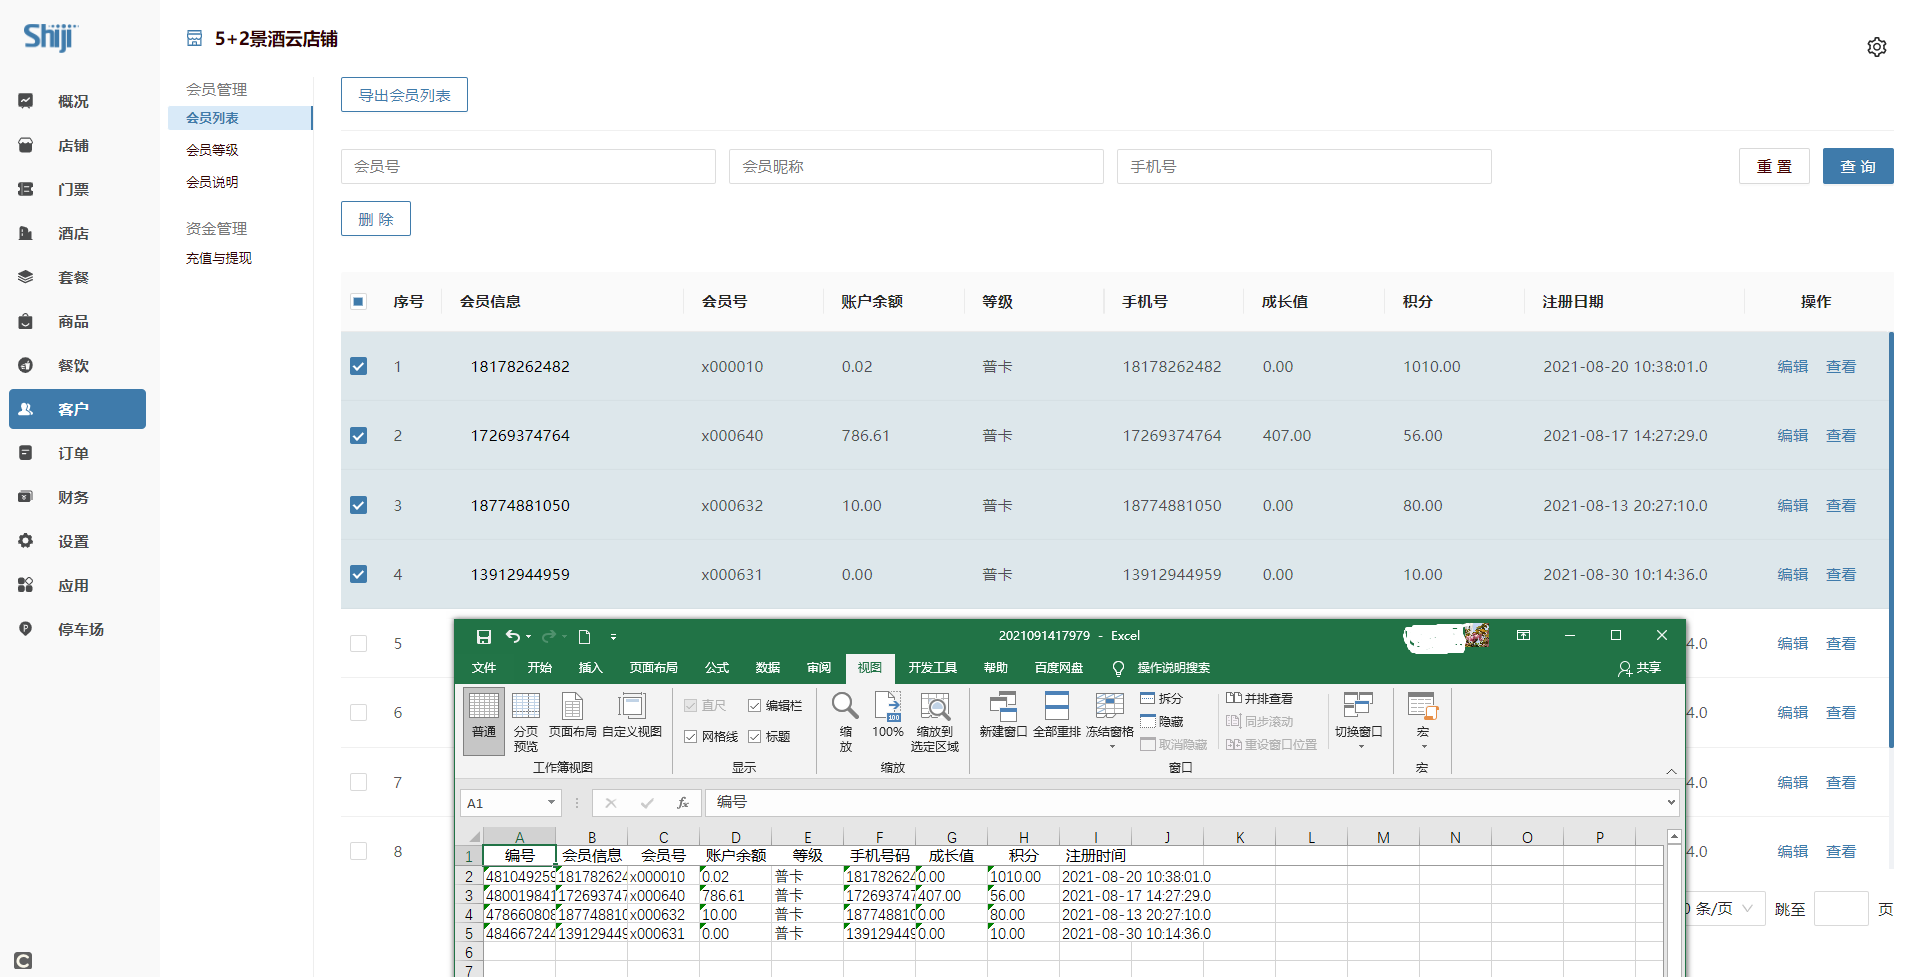Click 导出会员列表 export button
1920x977 pixels.
click(404, 95)
